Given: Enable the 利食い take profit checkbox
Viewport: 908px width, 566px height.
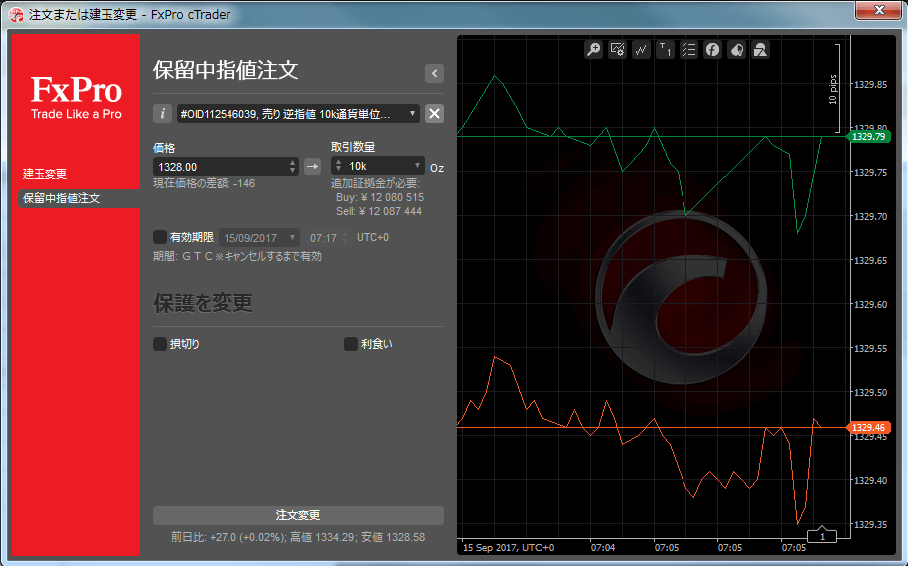Looking at the screenshot, I should coord(350,344).
